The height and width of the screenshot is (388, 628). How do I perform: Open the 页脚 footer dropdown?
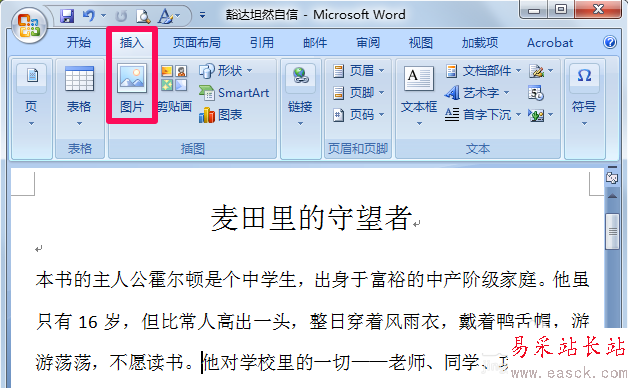(x=359, y=93)
